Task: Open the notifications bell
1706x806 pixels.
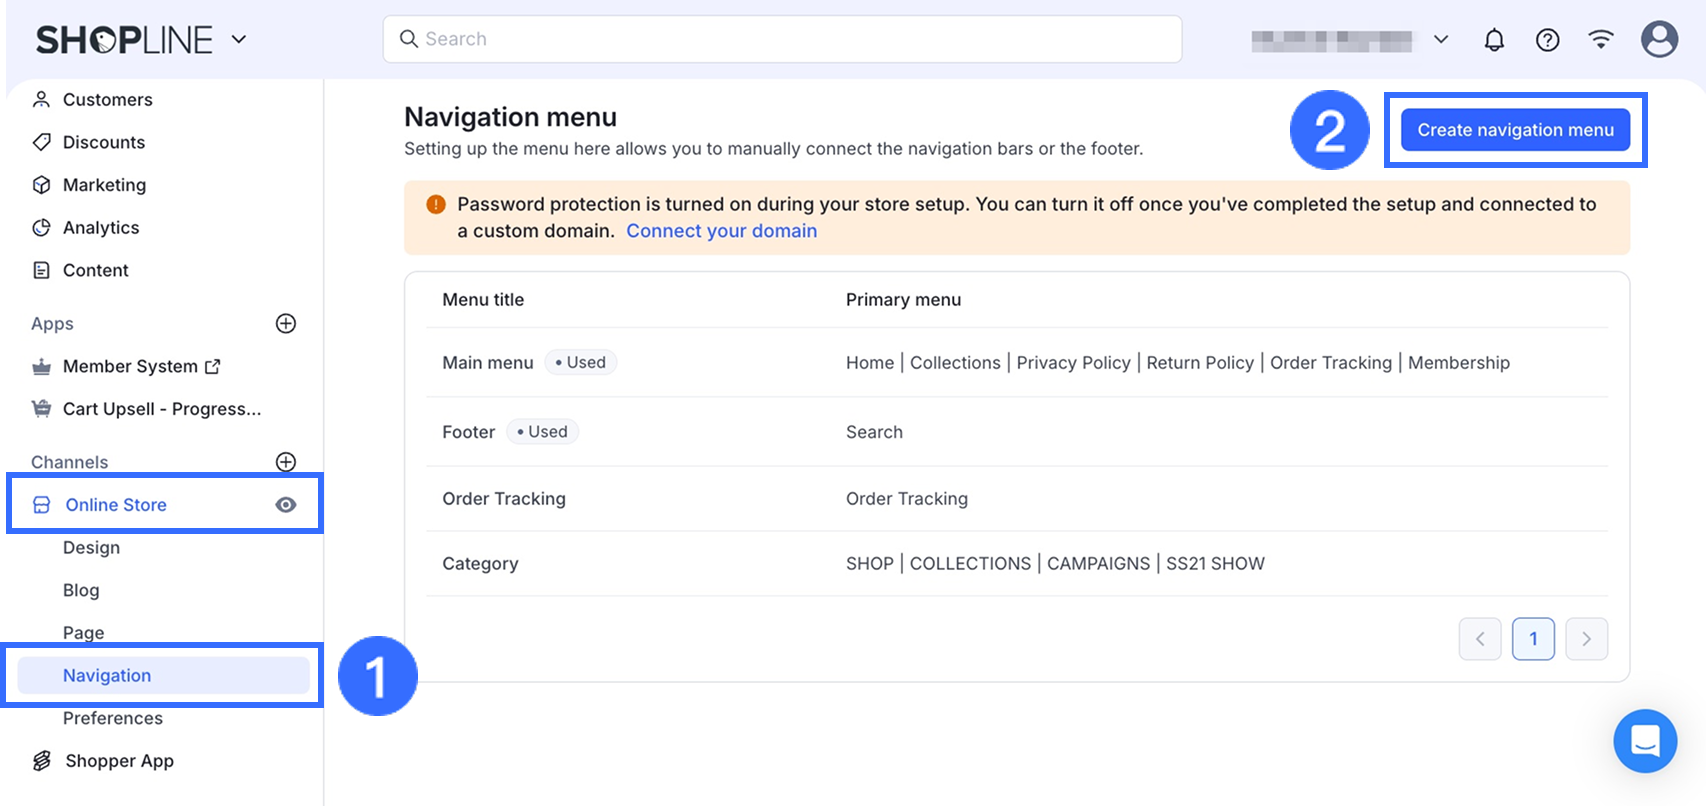Action: coord(1494,40)
